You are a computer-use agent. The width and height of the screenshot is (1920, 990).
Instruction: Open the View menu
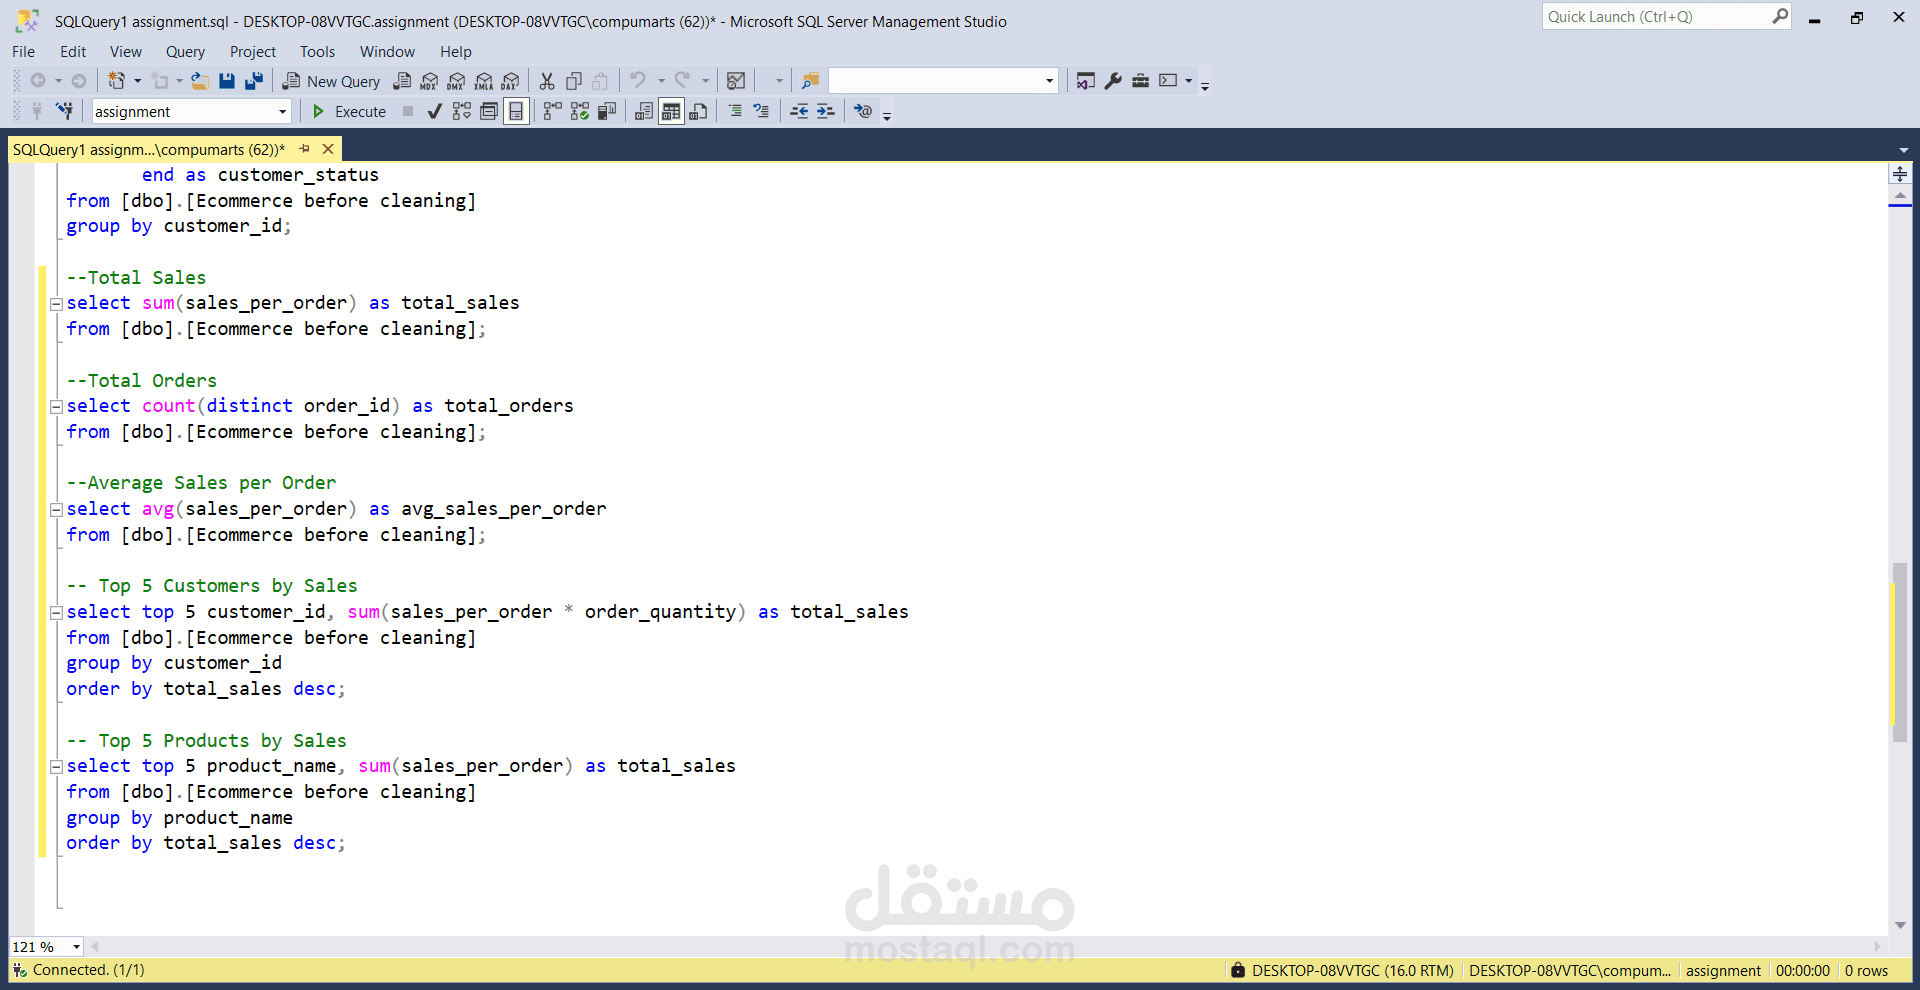pos(126,52)
